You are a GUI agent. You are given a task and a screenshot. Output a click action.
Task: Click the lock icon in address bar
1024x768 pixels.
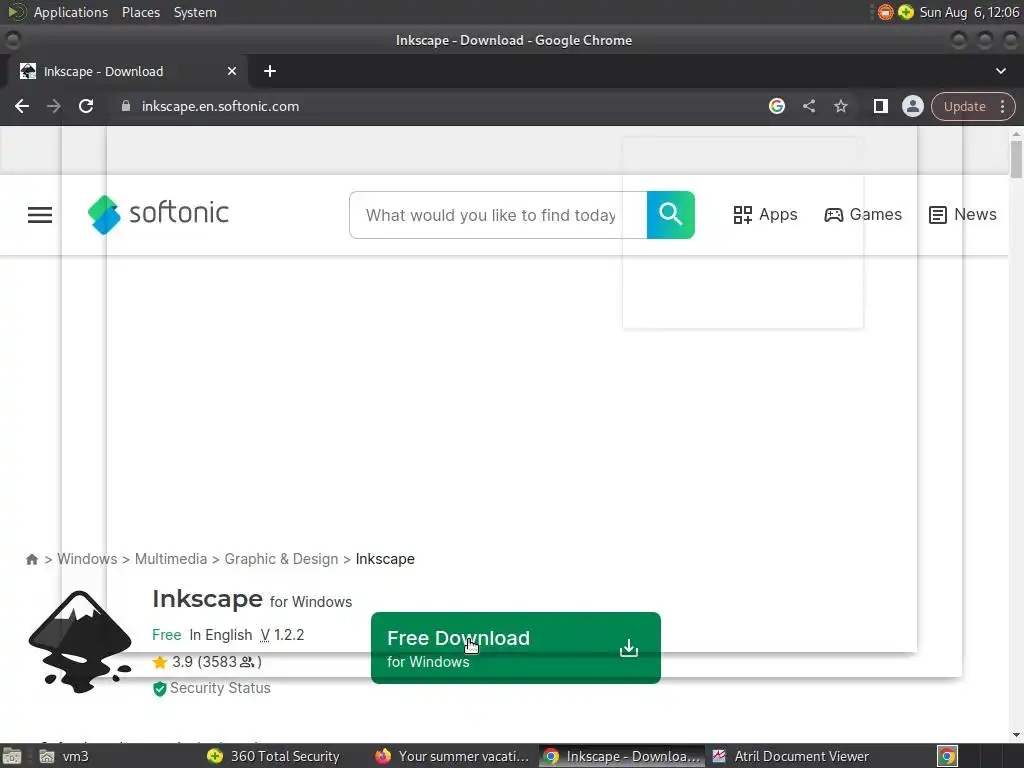[126, 106]
